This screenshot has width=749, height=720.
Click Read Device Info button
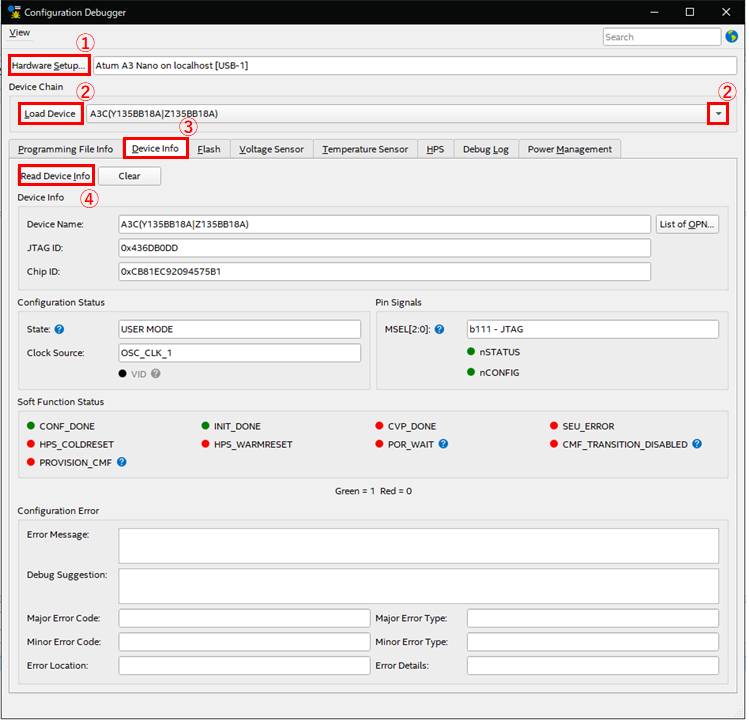(56, 176)
